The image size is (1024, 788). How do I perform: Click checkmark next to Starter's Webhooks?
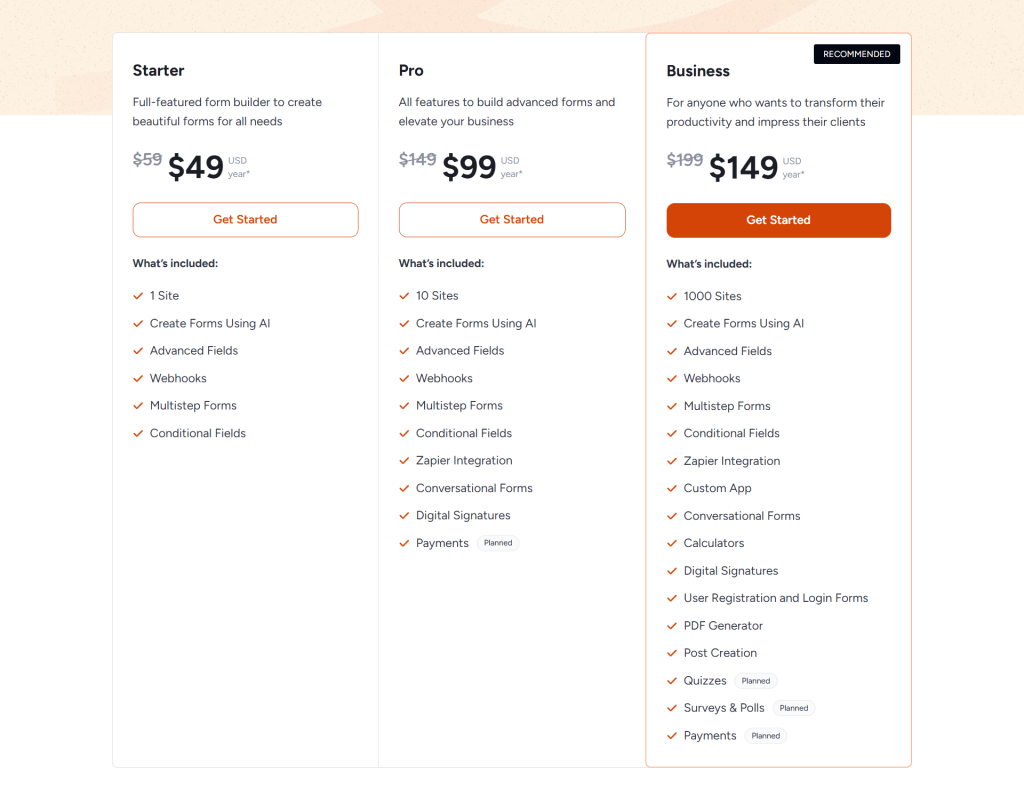tap(138, 379)
